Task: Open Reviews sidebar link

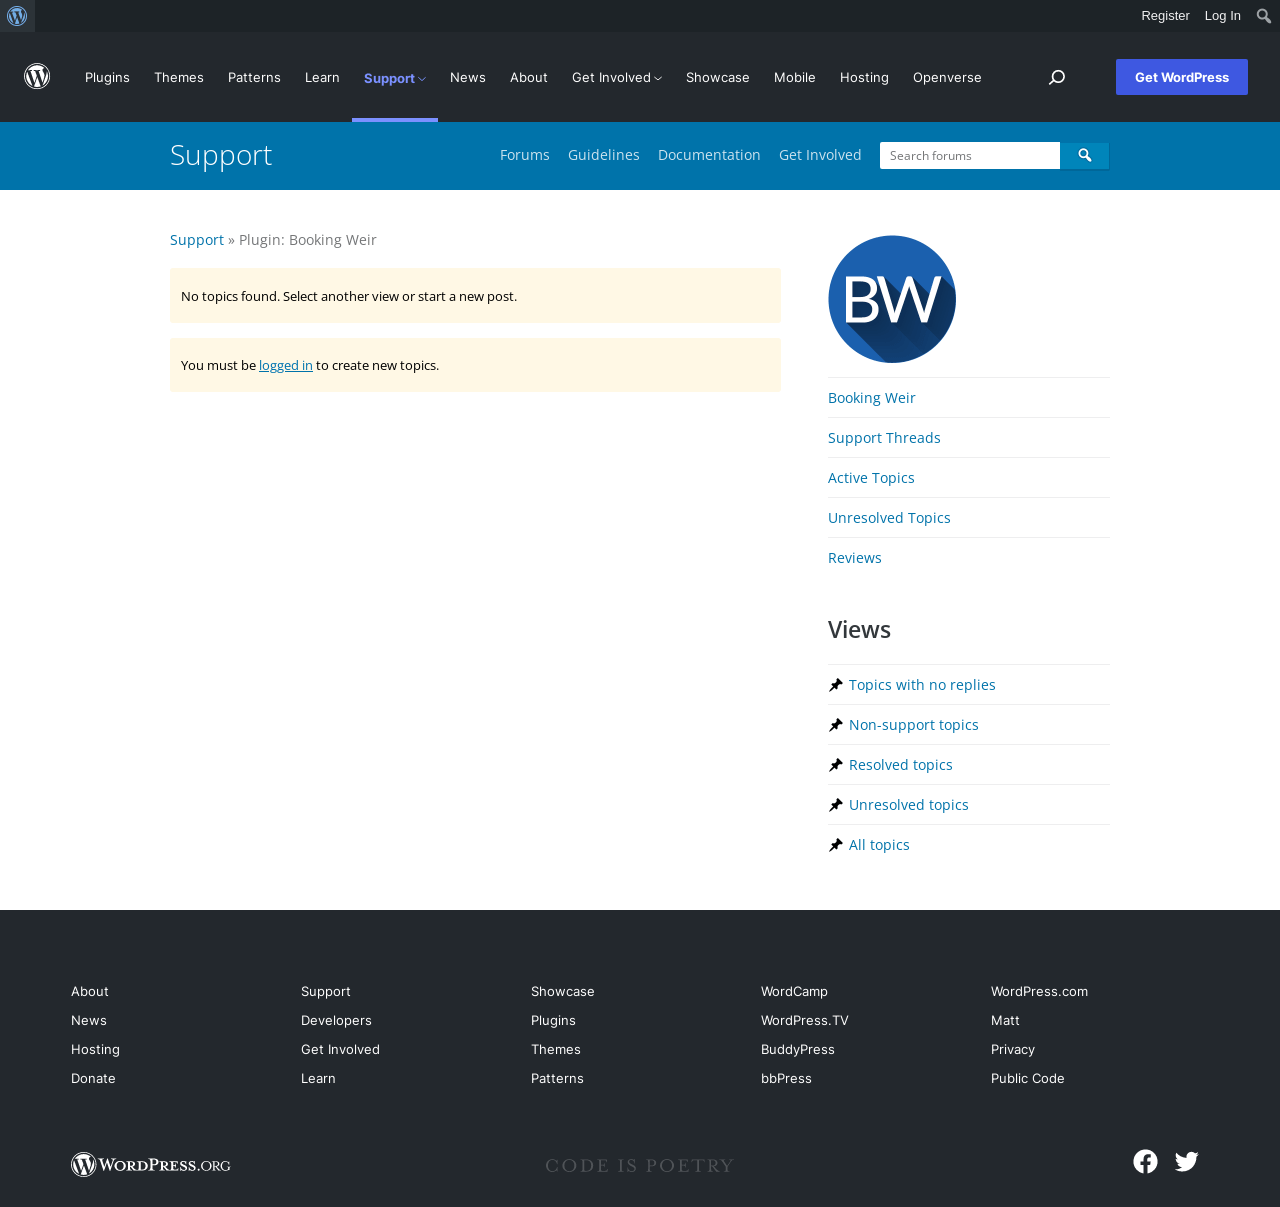Action: (855, 558)
